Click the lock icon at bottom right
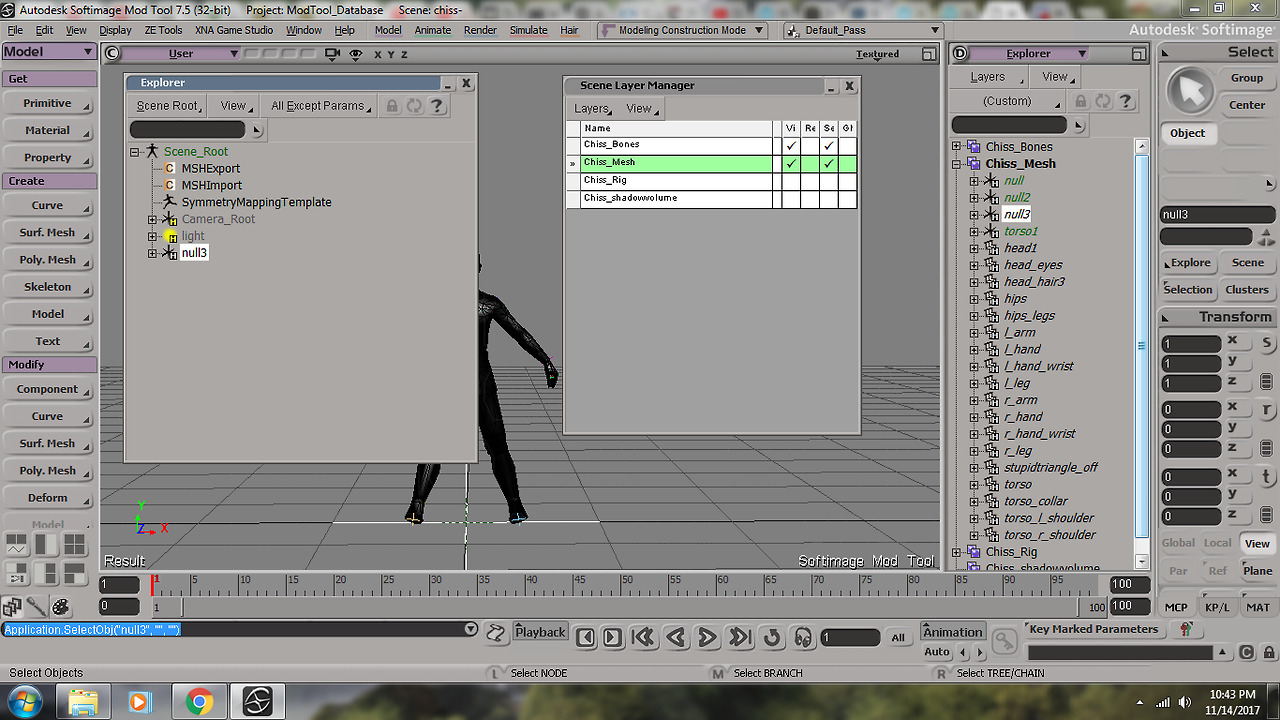1280x720 pixels. click(x=1267, y=653)
